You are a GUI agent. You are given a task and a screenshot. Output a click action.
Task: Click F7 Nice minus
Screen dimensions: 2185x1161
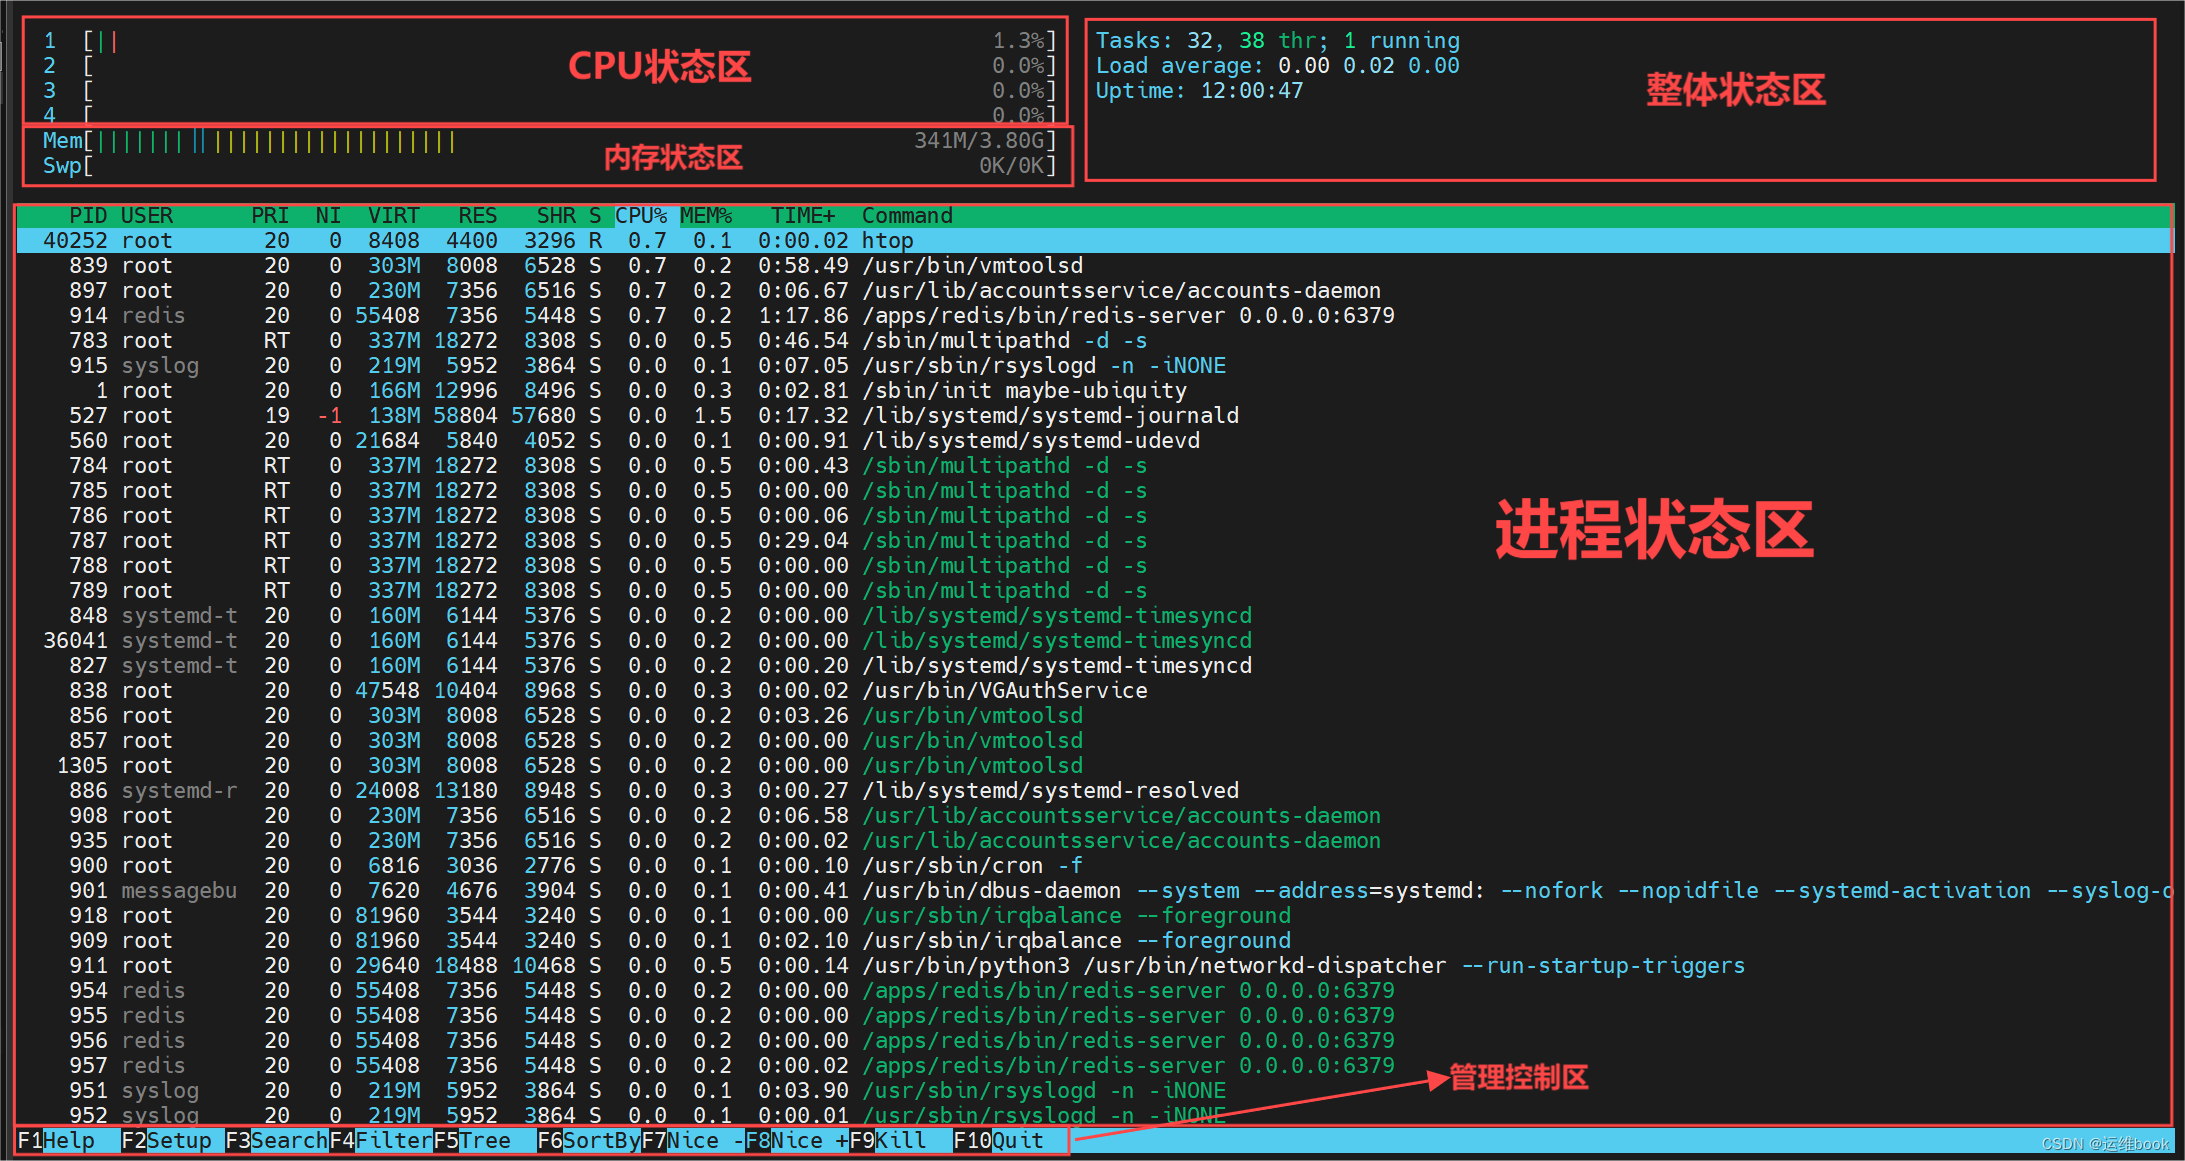click(693, 1141)
